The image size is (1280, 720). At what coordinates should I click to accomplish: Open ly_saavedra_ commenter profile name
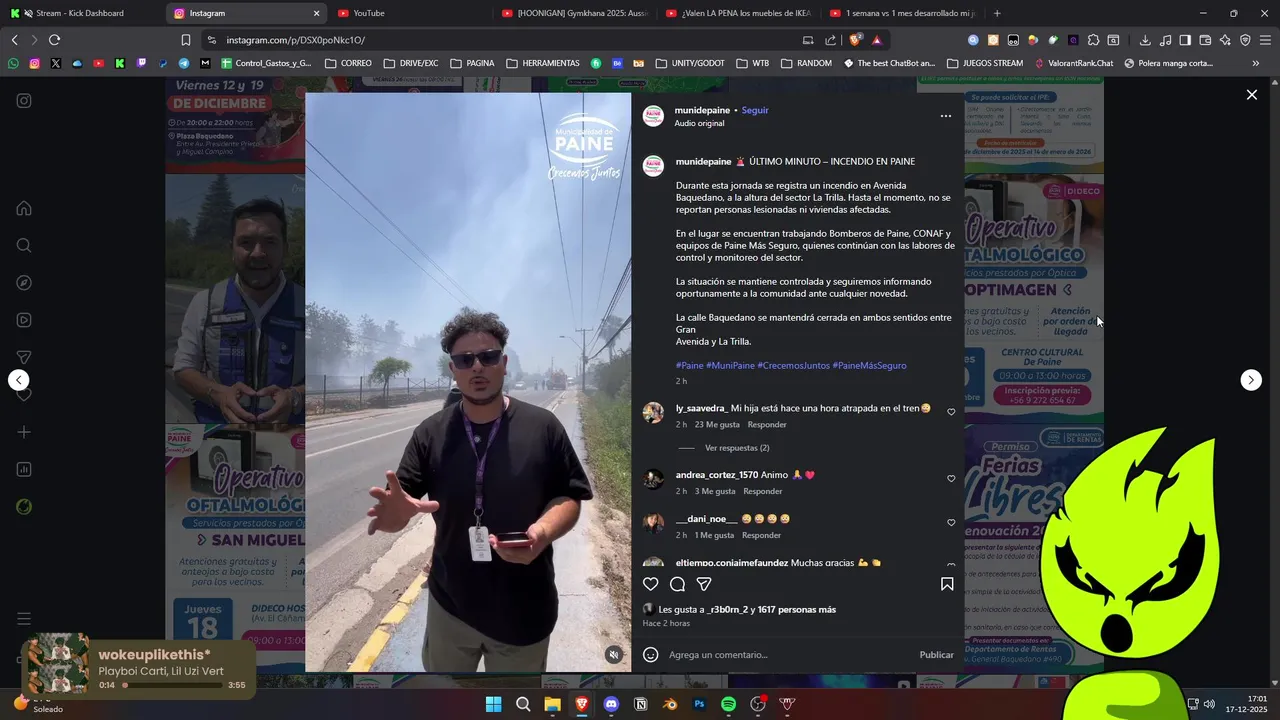tap(701, 408)
